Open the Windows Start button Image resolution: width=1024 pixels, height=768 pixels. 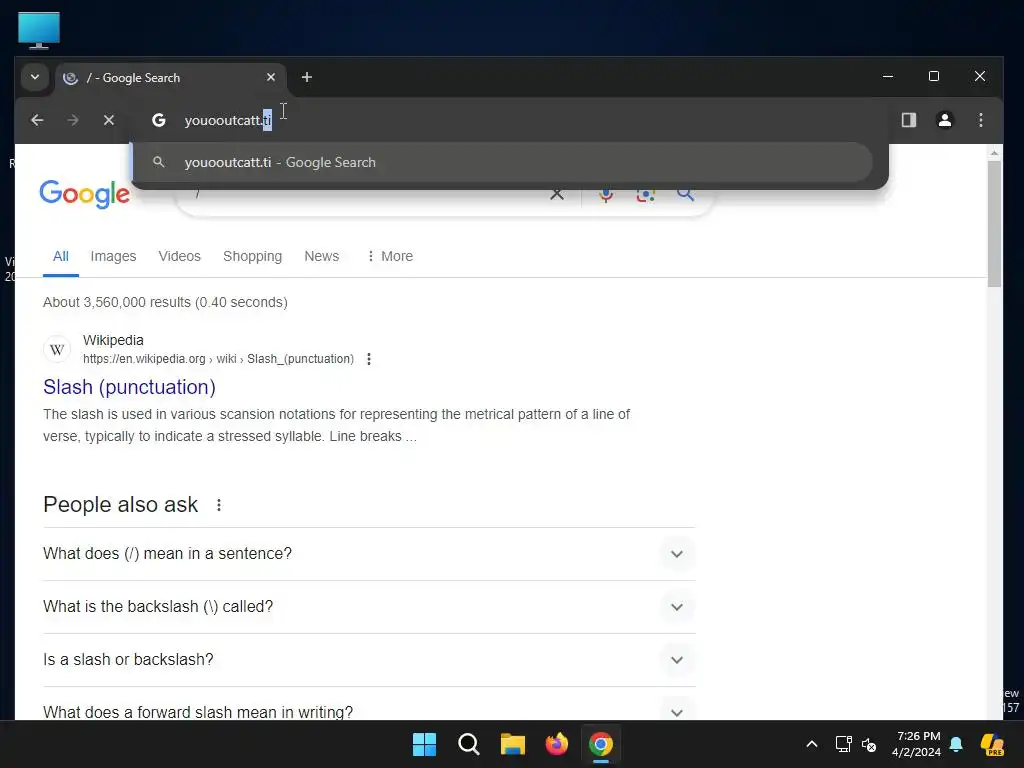pyautogui.click(x=424, y=744)
